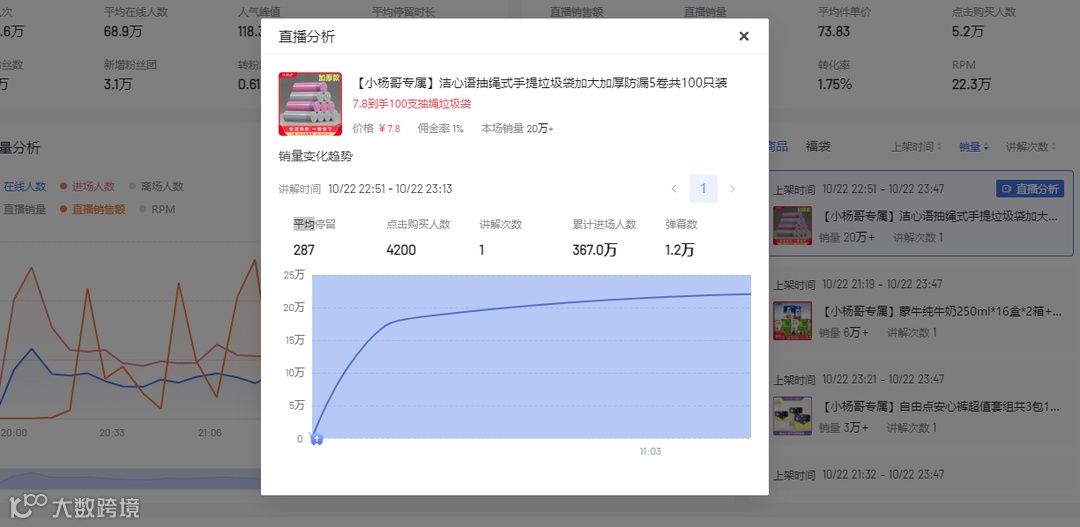This screenshot has height=527, width=1080.
Task: Sort by 销量 in background list
Action: (974, 147)
